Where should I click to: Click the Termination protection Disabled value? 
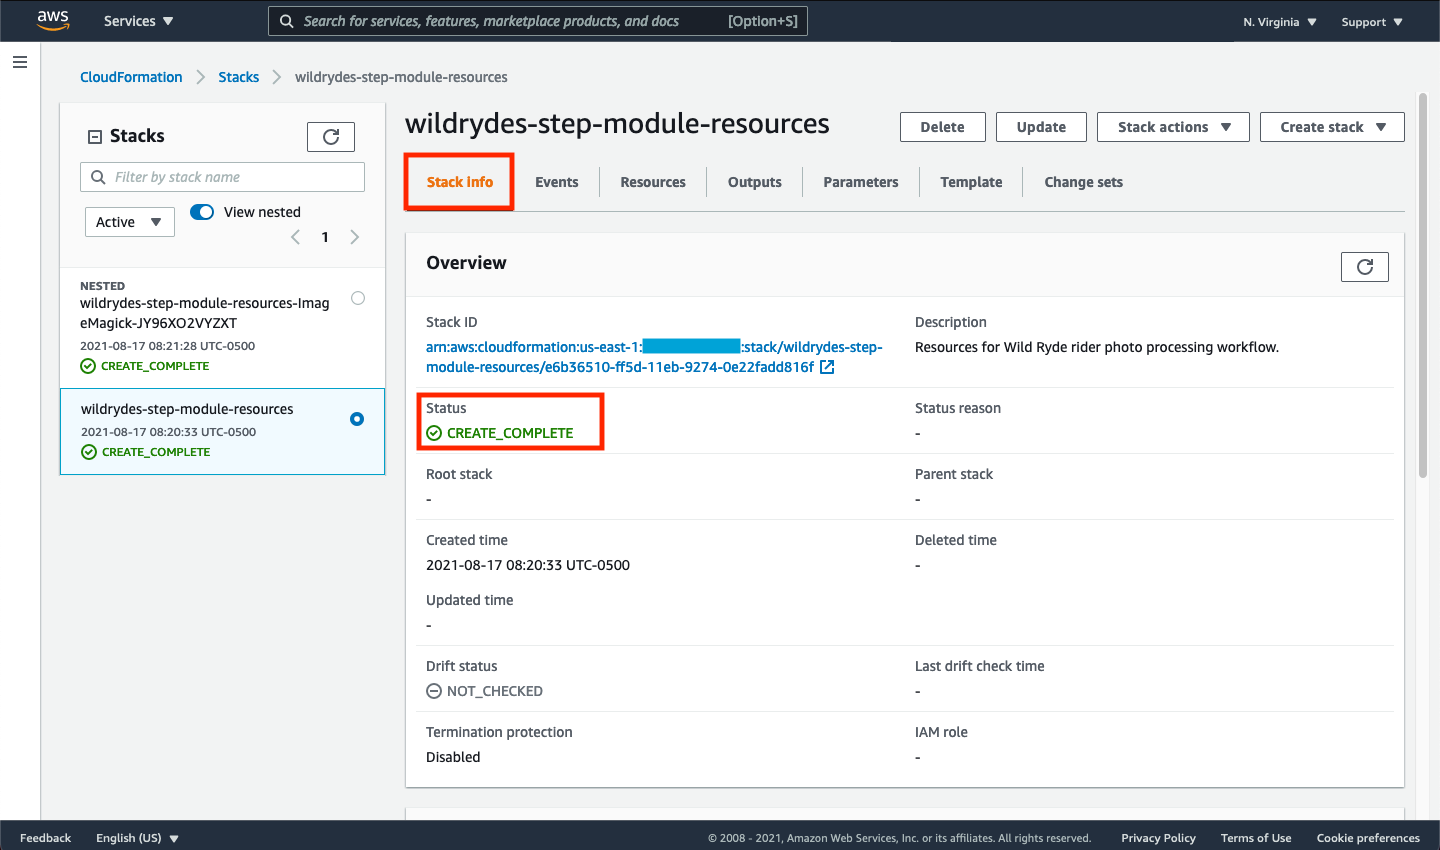[x=453, y=757]
